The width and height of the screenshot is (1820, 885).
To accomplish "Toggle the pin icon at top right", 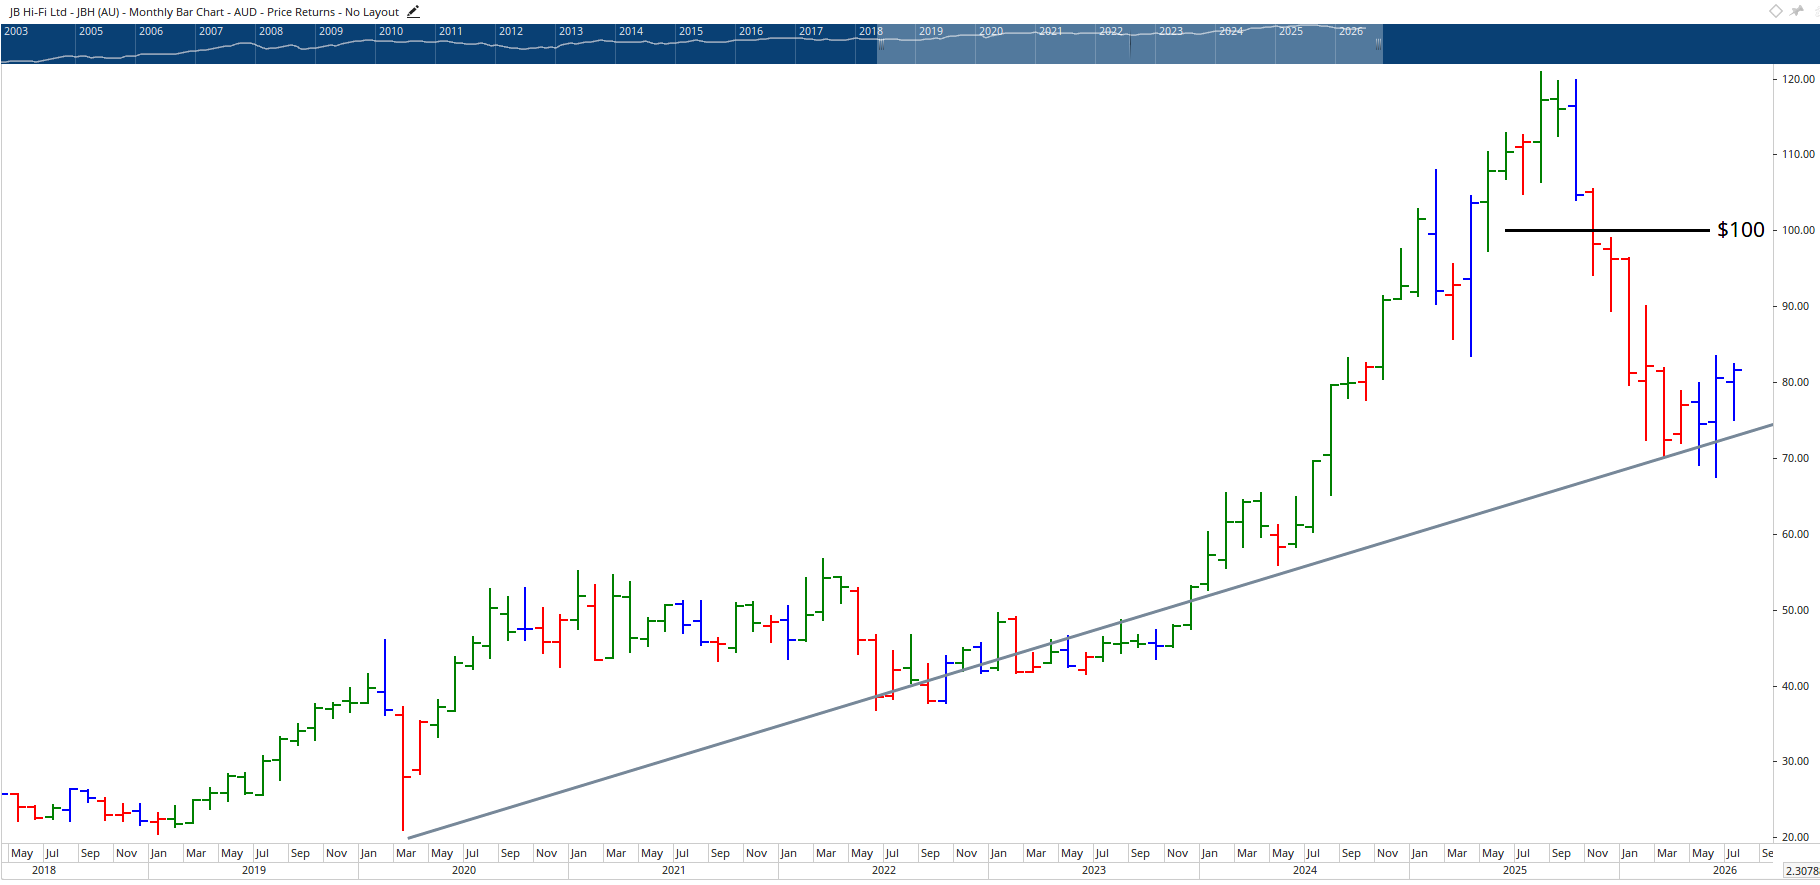I will pyautogui.click(x=1797, y=11).
